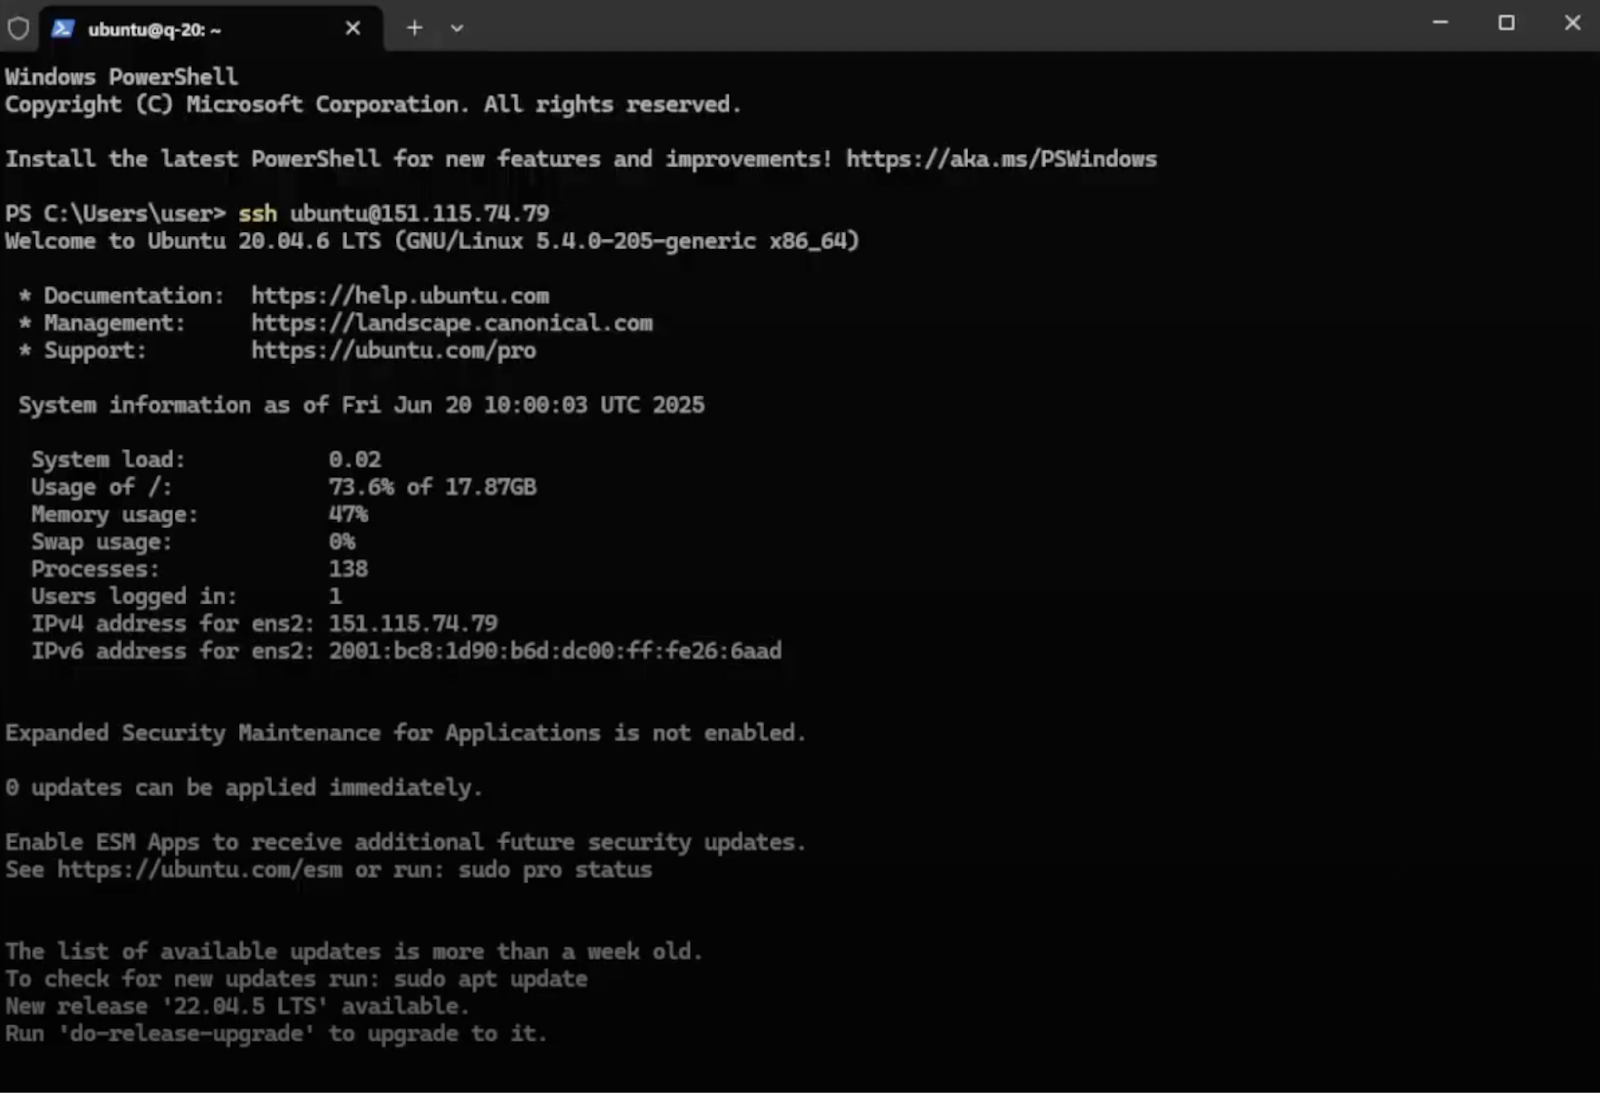The width and height of the screenshot is (1600, 1093).
Task: Click 'sudo apt update' command text
Action: [491, 978]
